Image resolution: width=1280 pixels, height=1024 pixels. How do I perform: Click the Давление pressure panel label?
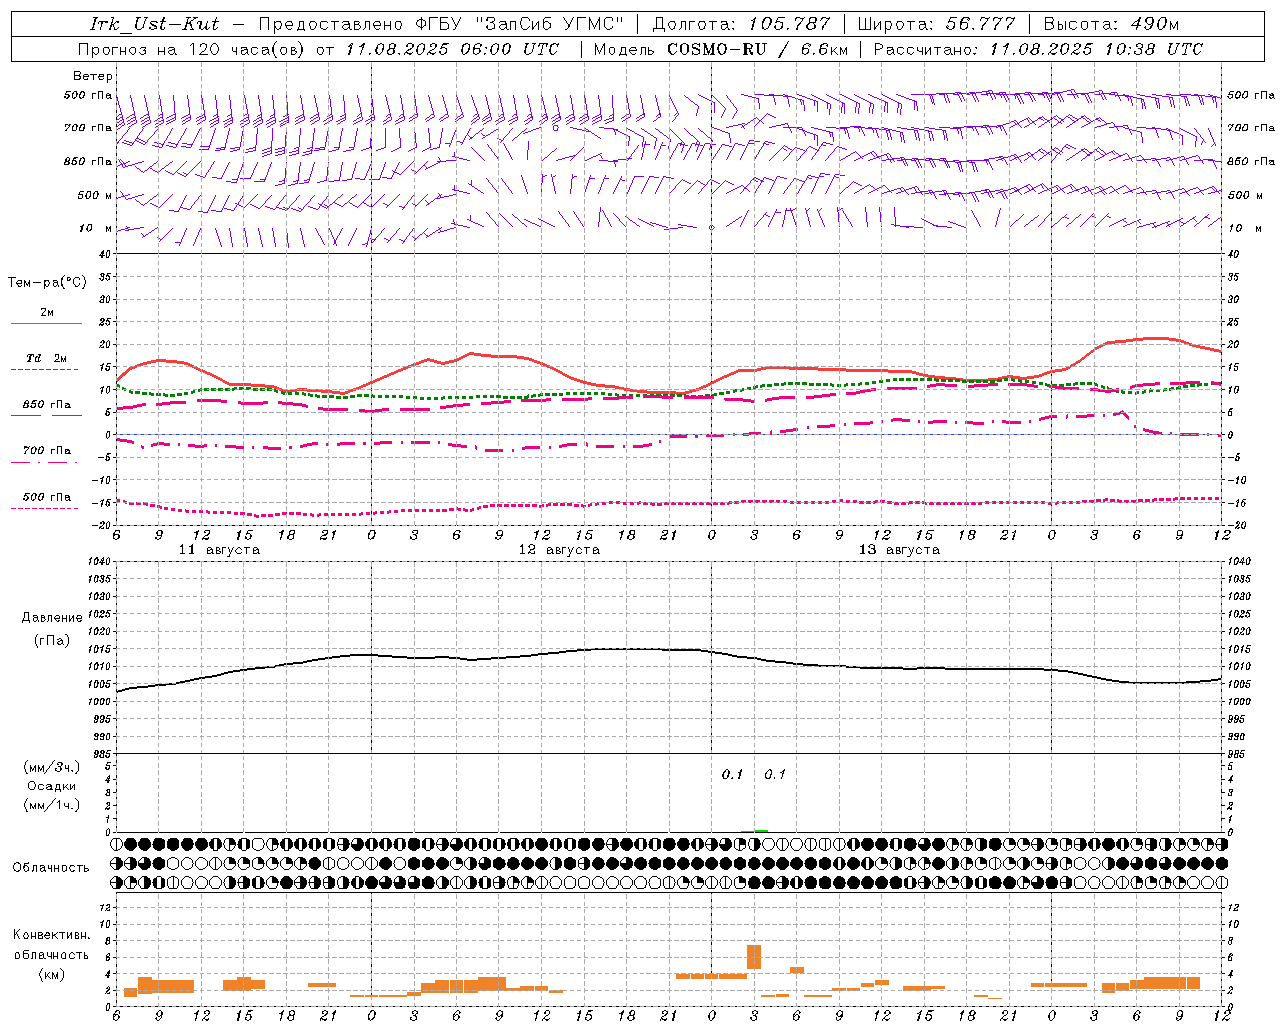(x=52, y=618)
